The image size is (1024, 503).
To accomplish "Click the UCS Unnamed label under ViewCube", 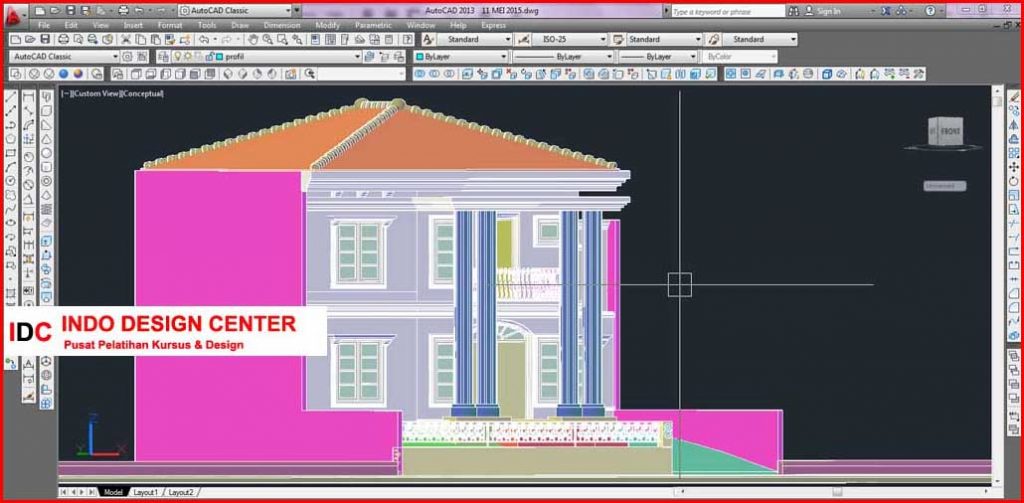I will click(944, 186).
